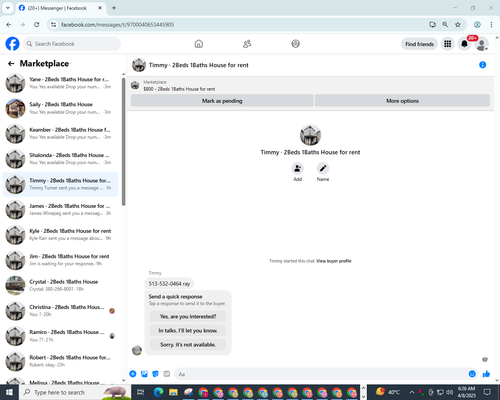Open the Groups icon in top navigation
Viewport: 500px width, 400px height.
[295, 44]
